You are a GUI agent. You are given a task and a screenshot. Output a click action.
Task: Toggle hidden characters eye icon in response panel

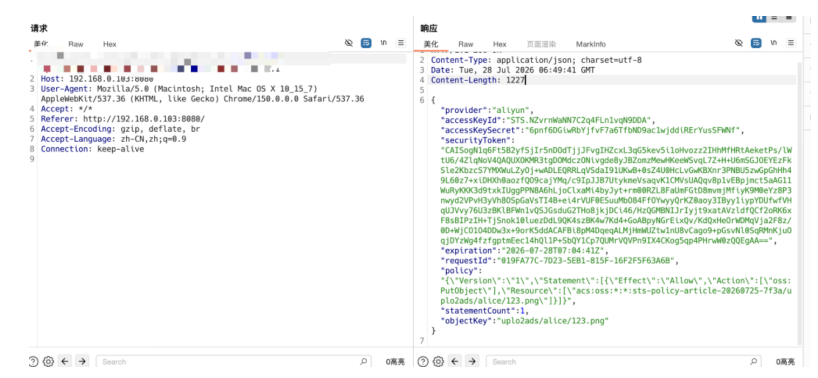pos(739,43)
